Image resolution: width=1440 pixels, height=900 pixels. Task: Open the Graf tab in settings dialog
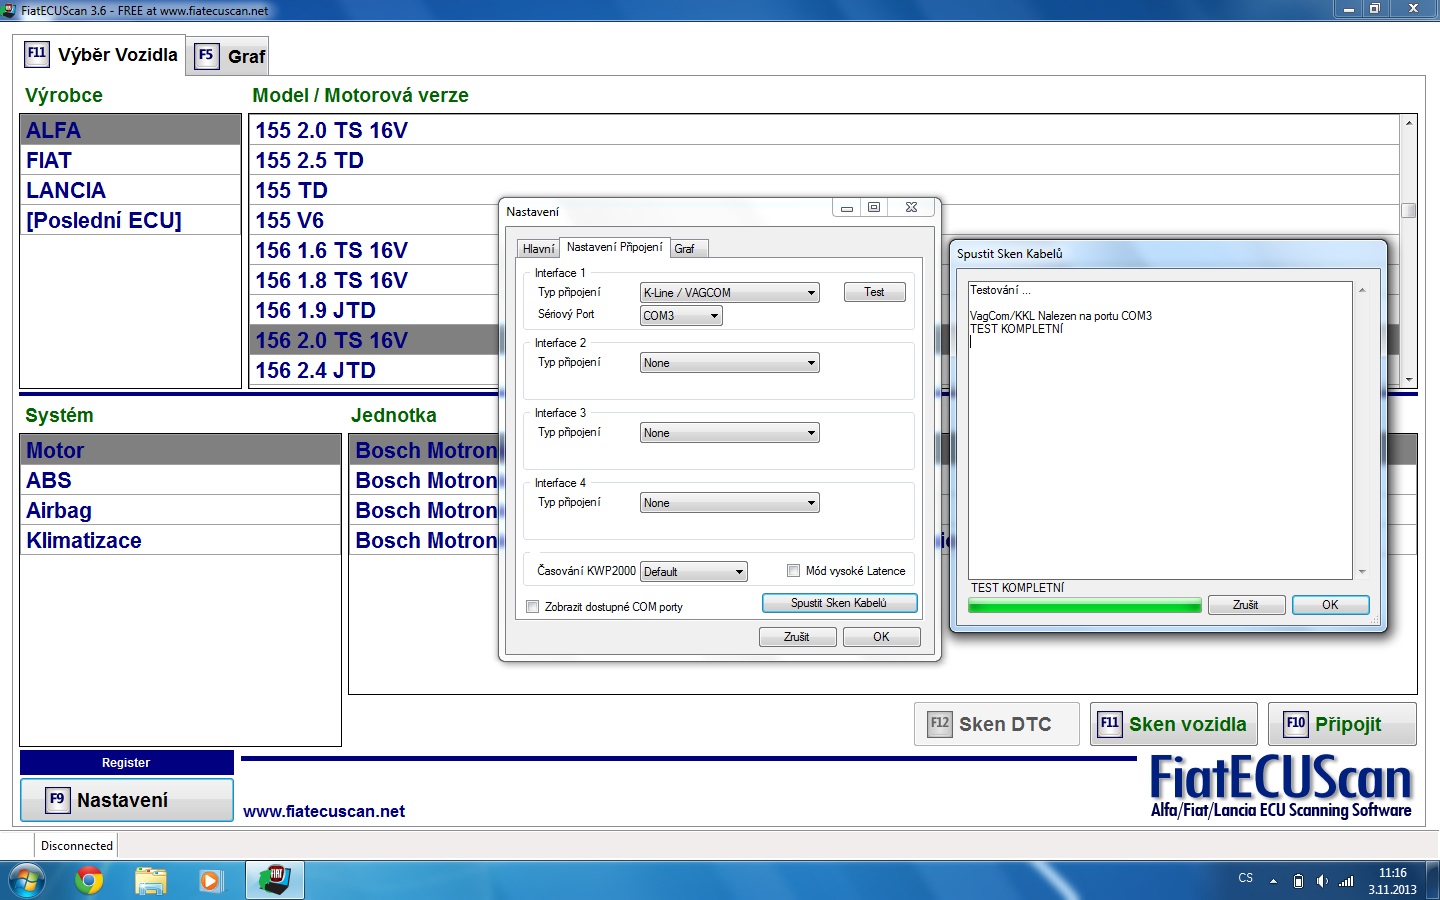[685, 249]
